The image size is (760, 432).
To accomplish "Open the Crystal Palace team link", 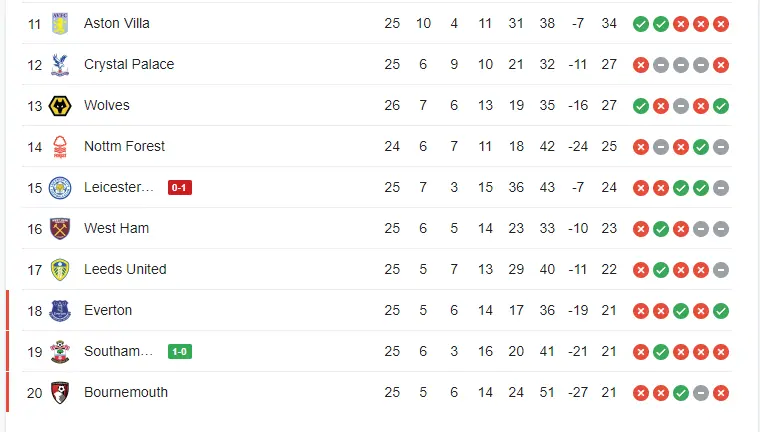I will [129, 64].
